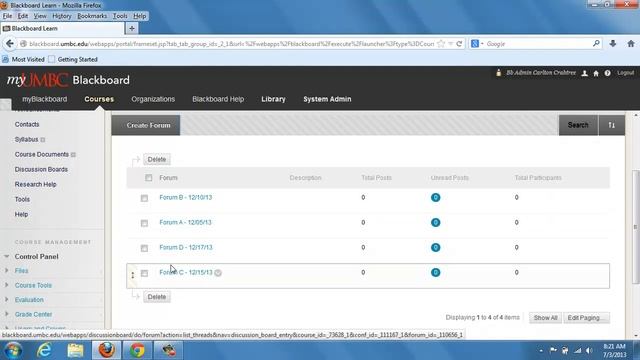Check the Forum C - 12/15/13 checkbox
Screen dimensions: 640x360
tap(144, 273)
